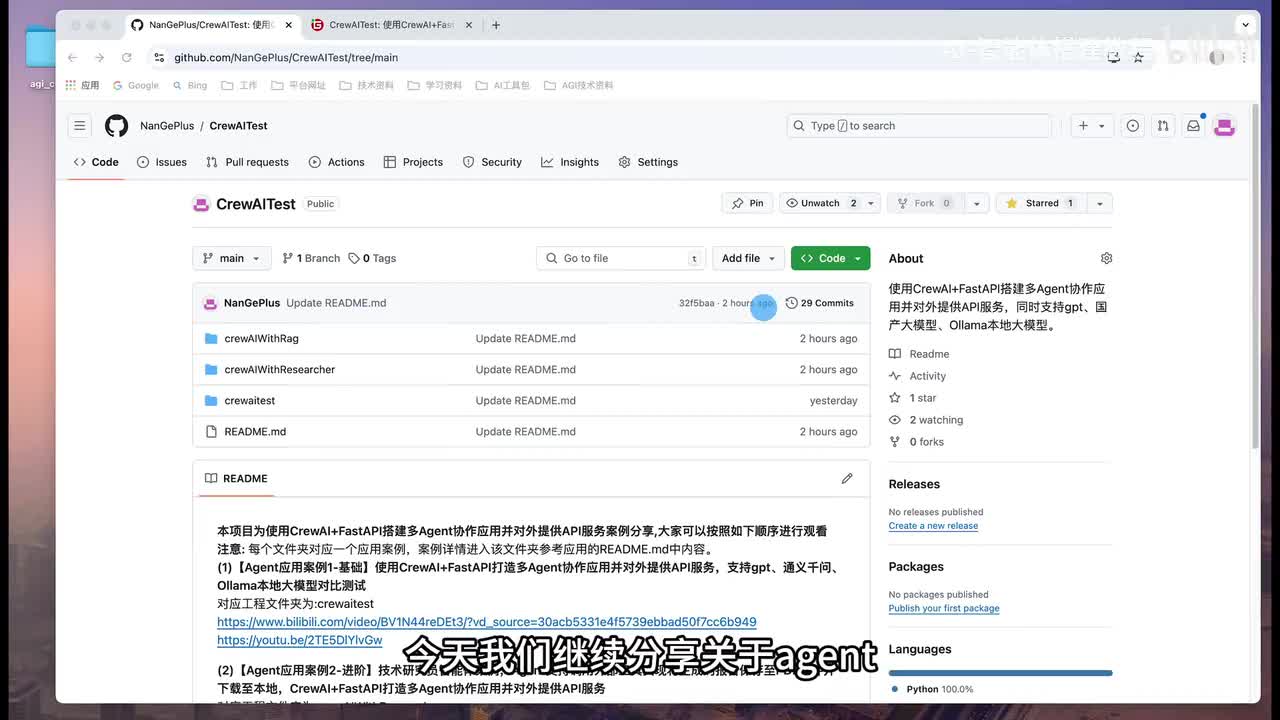Click the Go to file search field
1280x720 pixels.
tap(621, 258)
